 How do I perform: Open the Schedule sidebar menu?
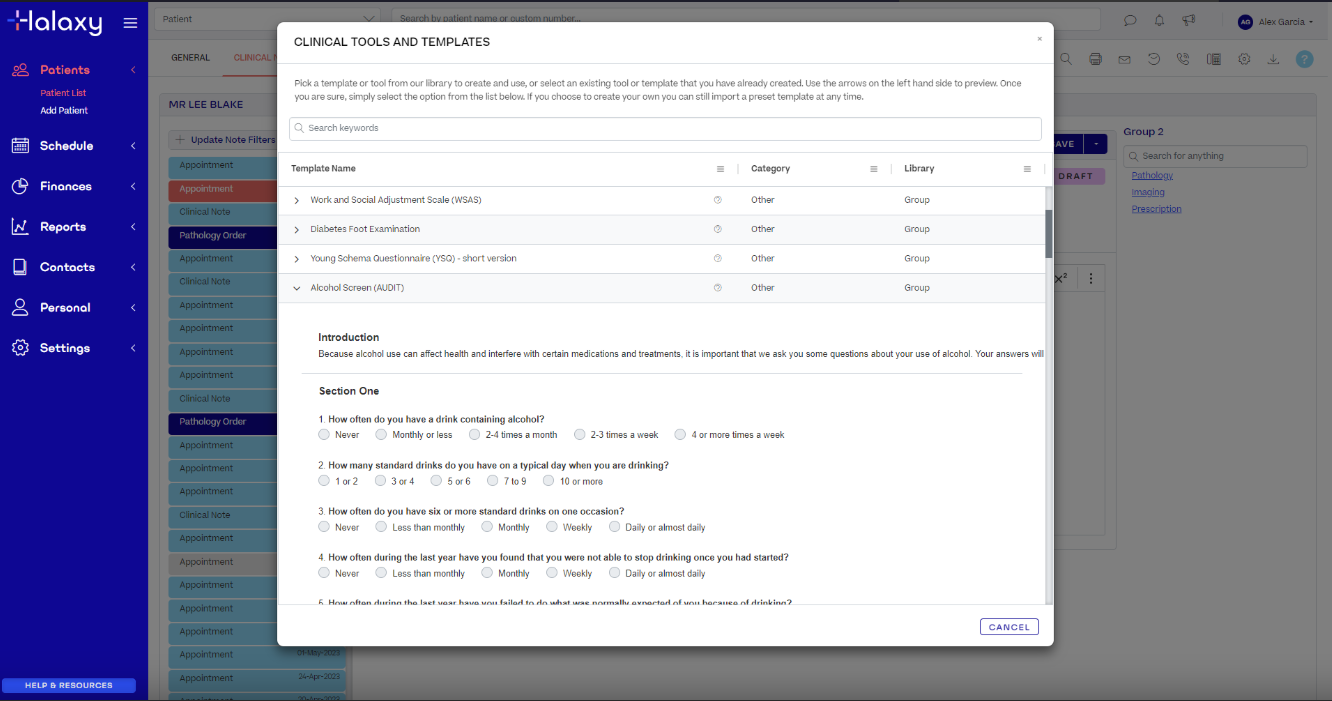click(x=66, y=146)
